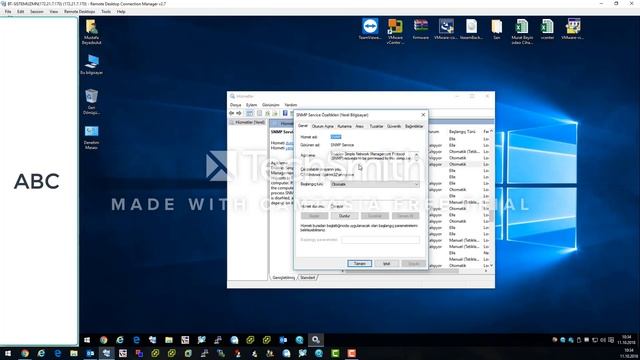
Task: Open orange Camtasia recorder icon in local taskbar
Action: click(x=351, y=353)
